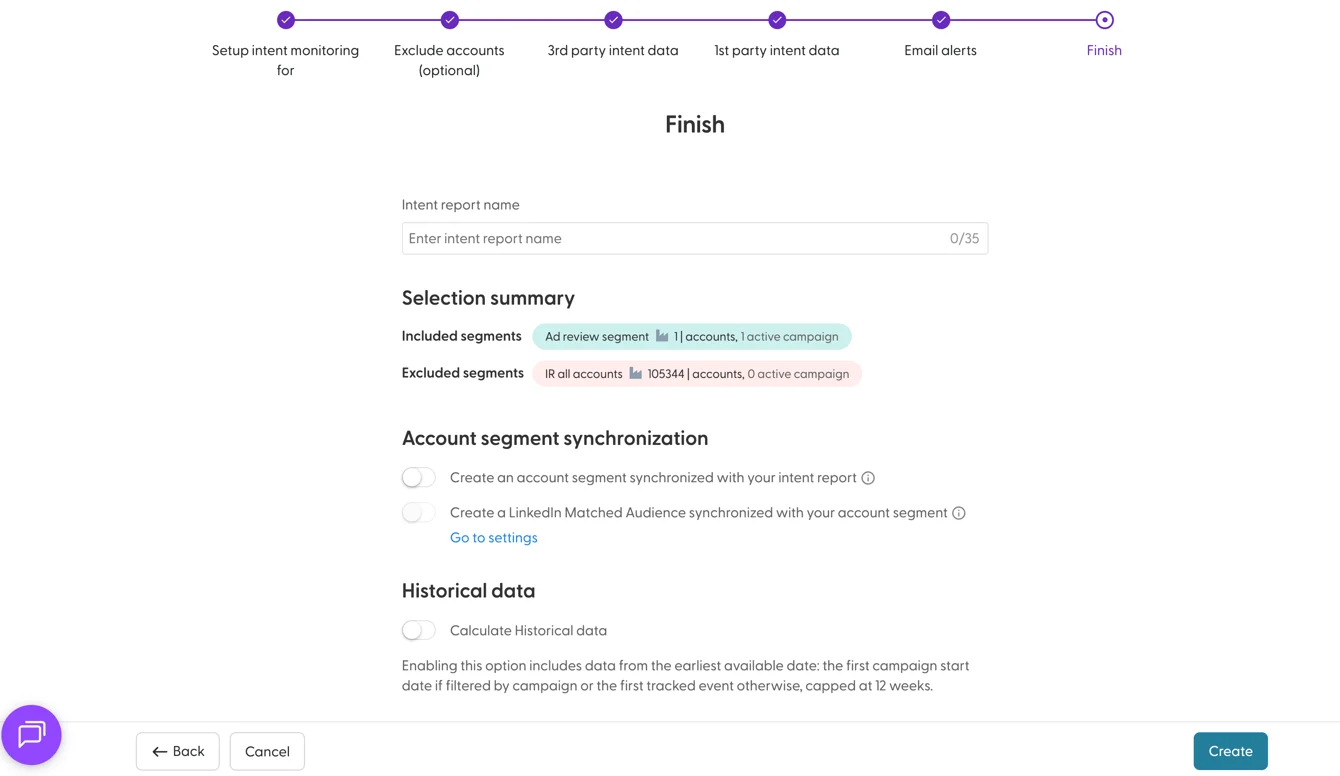Click the Finish step circle
The height and width of the screenshot is (776, 1340).
click(x=1104, y=20)
